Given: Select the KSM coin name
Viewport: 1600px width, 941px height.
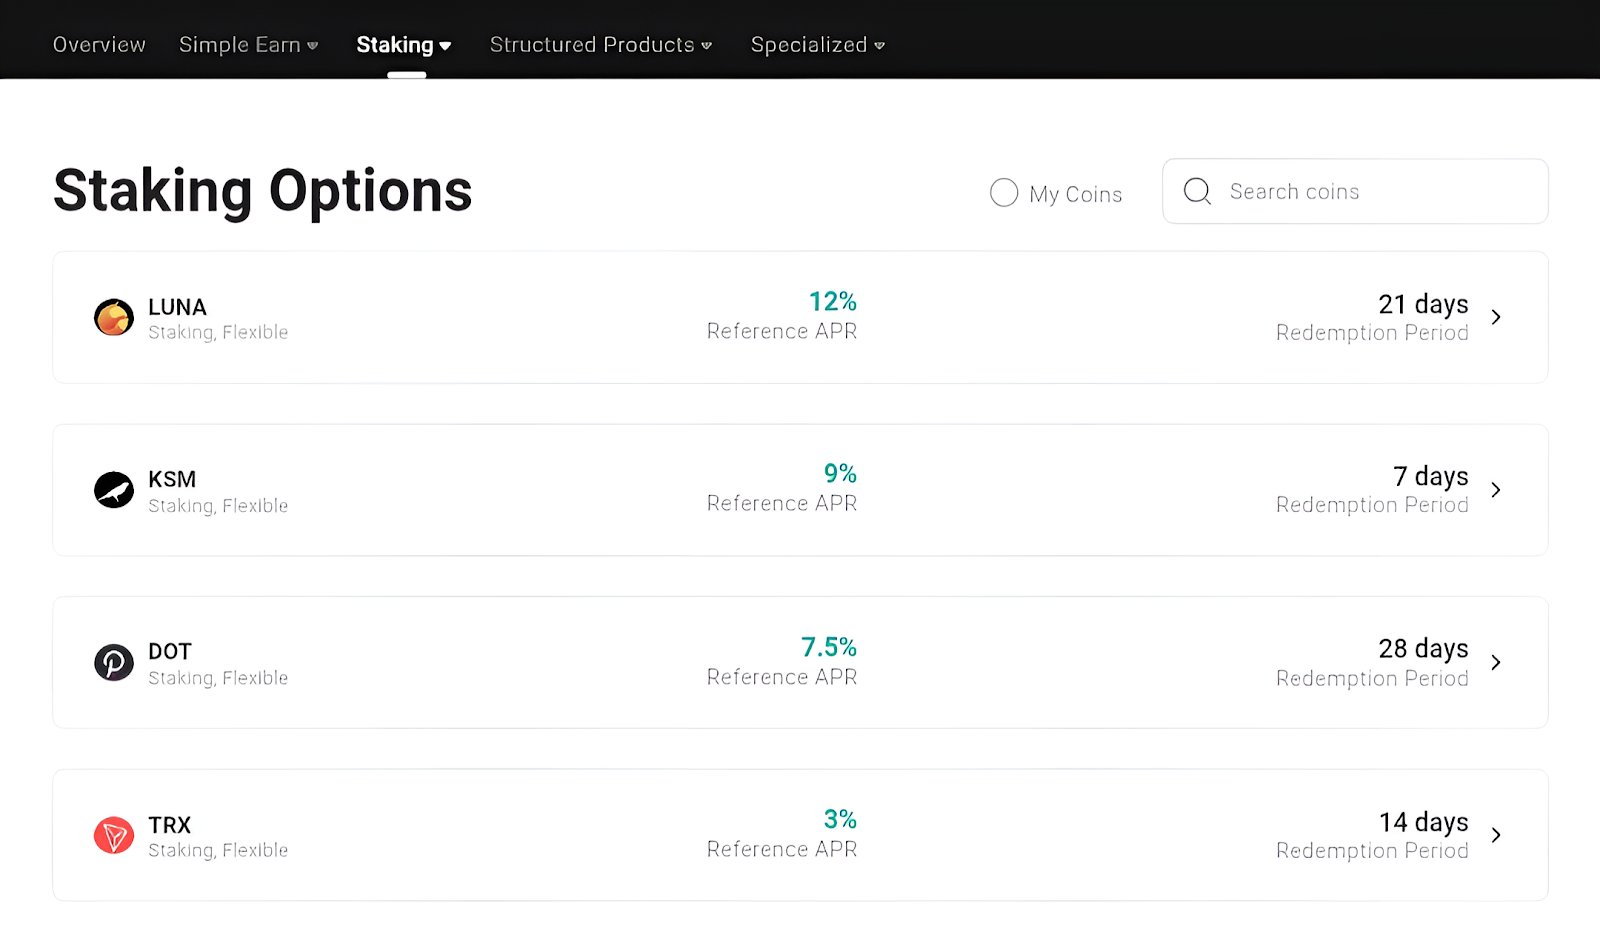Looking at the screenshot, I should (172, 479).
